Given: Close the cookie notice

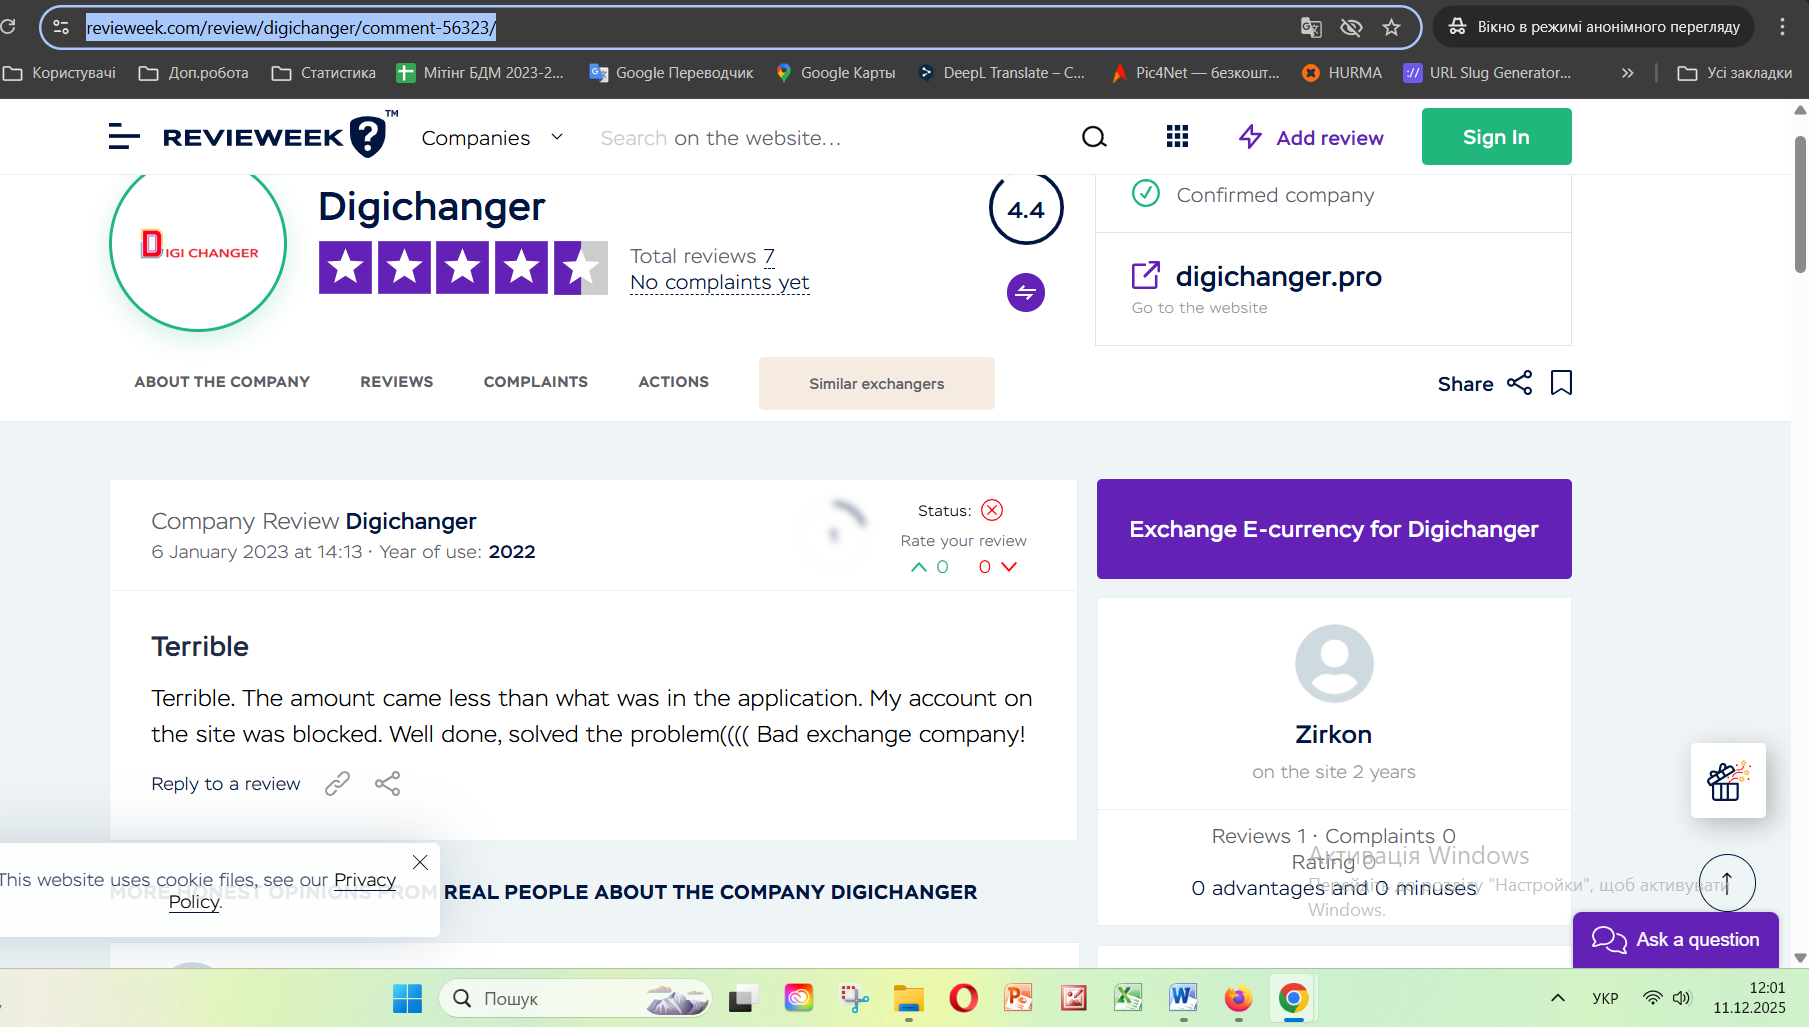Looking at the screenshot, I should (x=420, y=862).
